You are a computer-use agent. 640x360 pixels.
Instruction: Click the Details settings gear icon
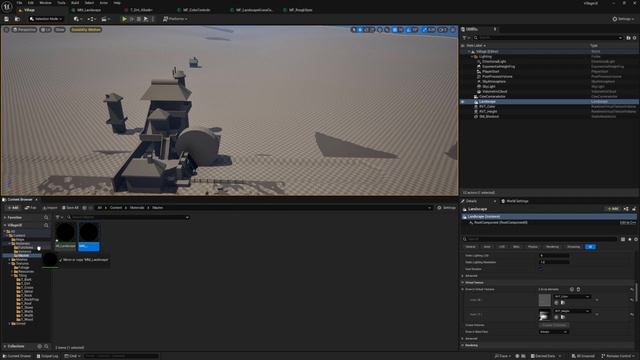point(636,239)
